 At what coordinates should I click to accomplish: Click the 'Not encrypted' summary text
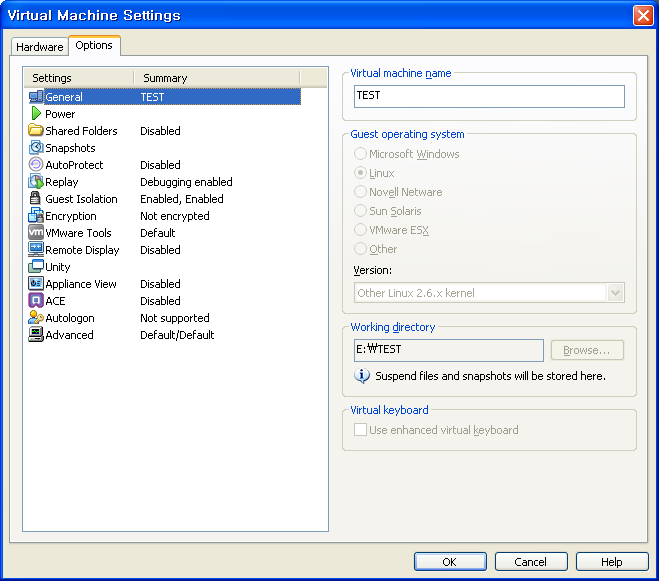point(175,216)
